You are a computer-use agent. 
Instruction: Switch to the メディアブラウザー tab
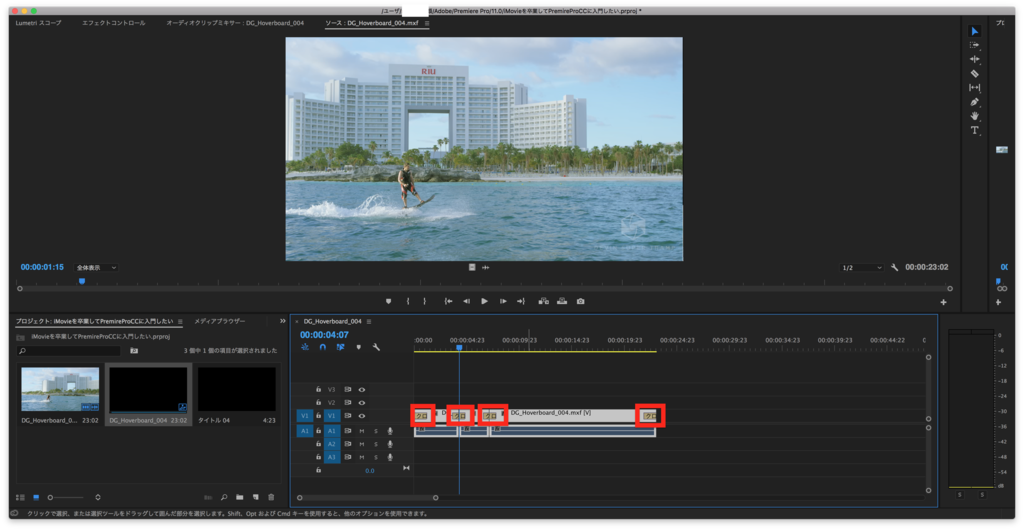pyautogui.click(x=220, y=322)
